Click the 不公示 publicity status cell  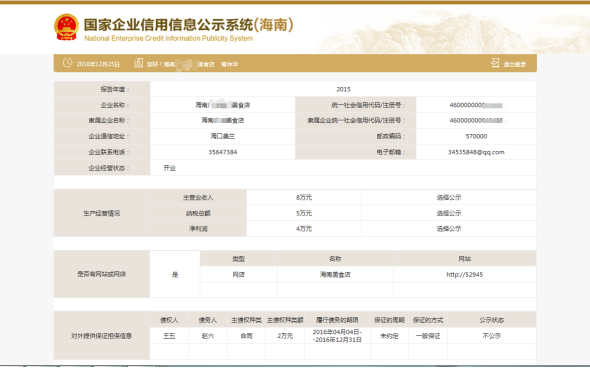(x=491, y=336)
